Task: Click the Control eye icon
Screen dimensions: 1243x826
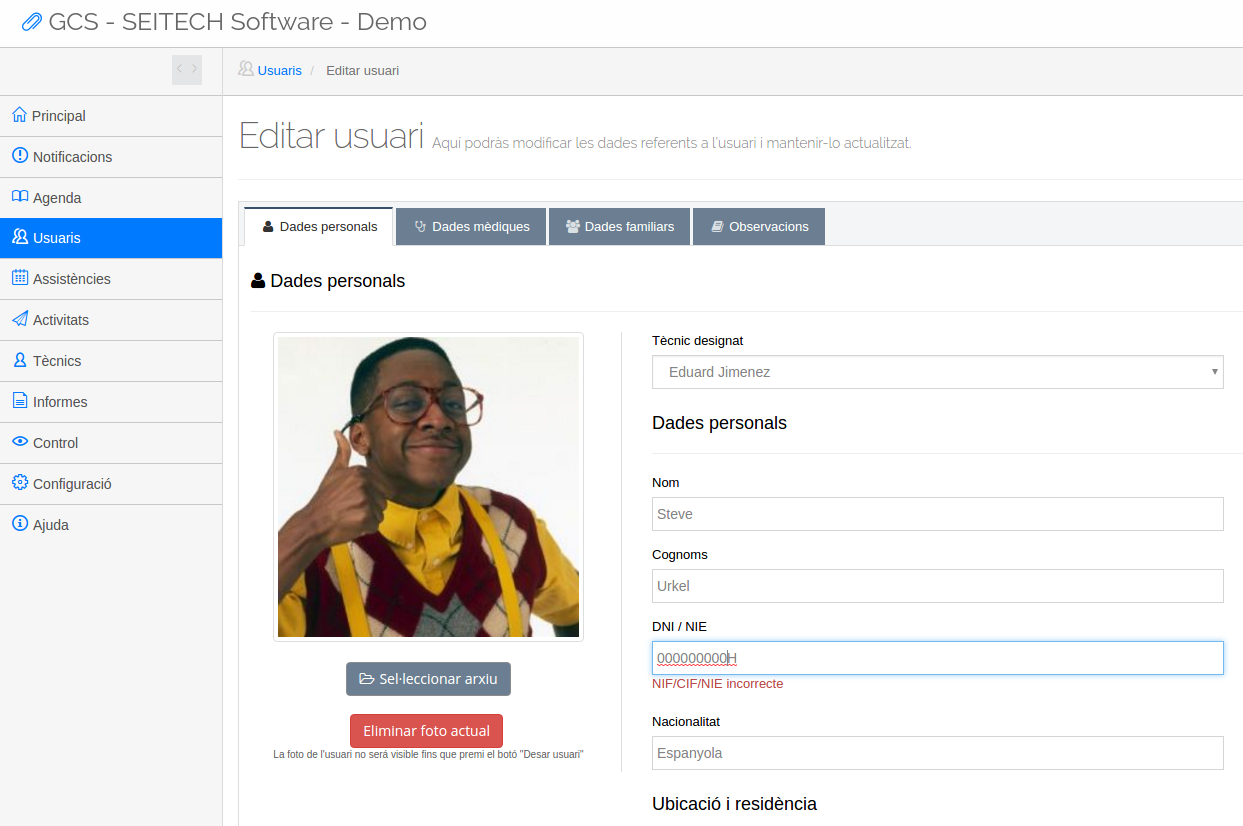Action: 20,442
